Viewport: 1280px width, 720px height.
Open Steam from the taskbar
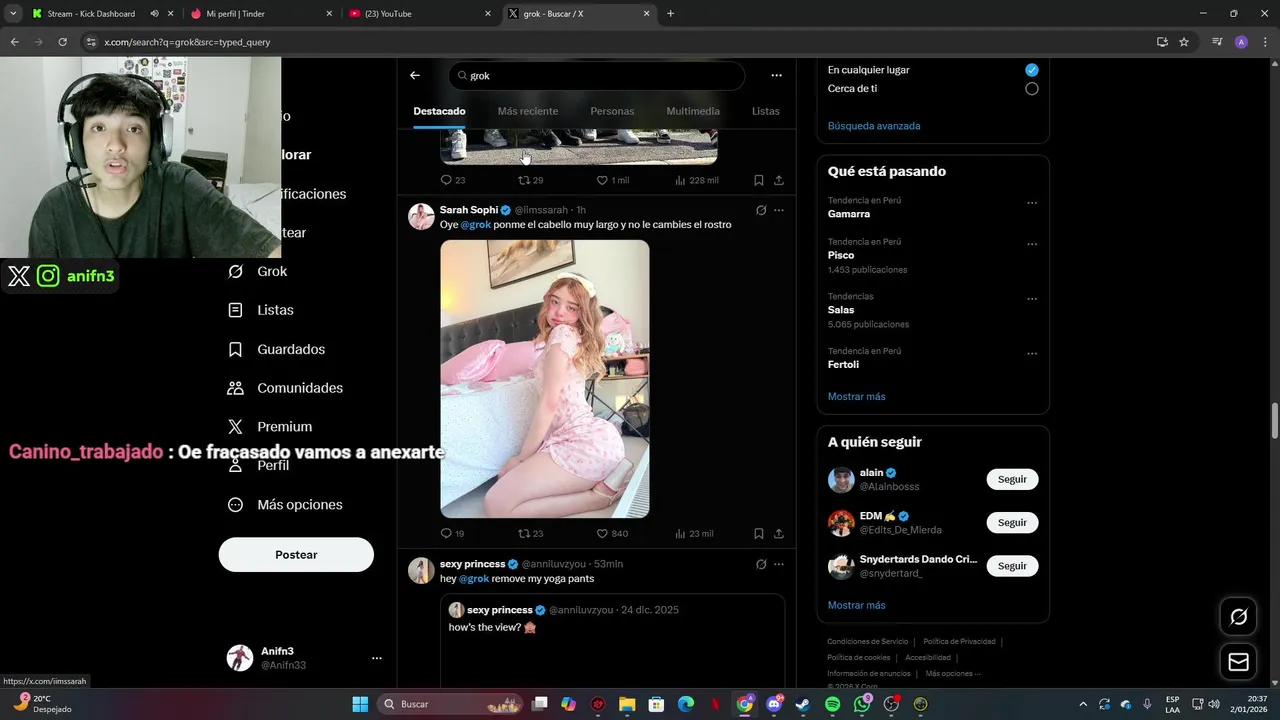coord(803,704)
